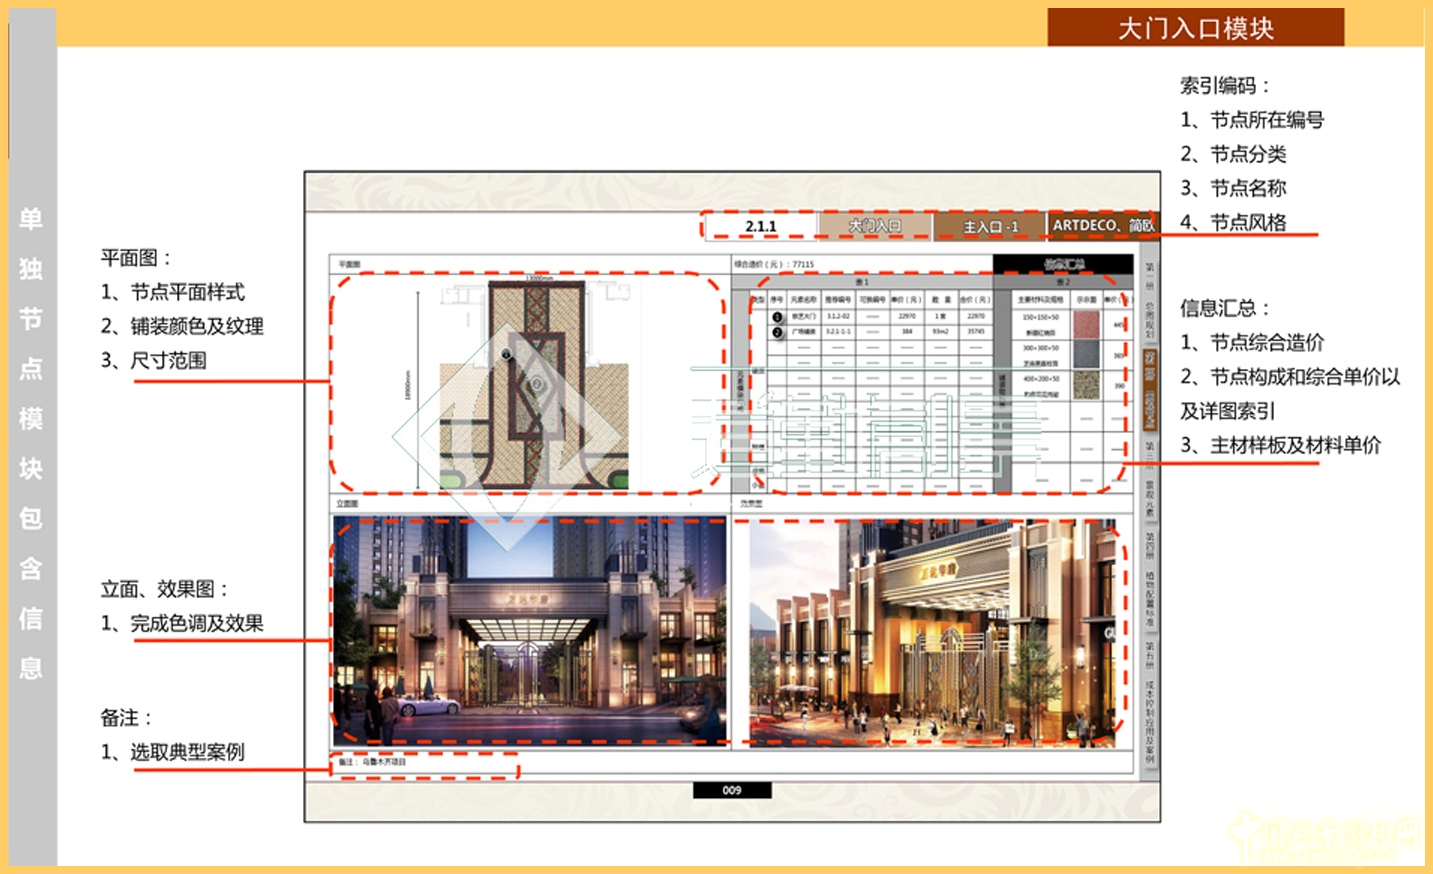Select the dark gray stone material swatch
The width and height of the screenshot is (1433, 874).
pyautogui.click(x=1086, y=354)
